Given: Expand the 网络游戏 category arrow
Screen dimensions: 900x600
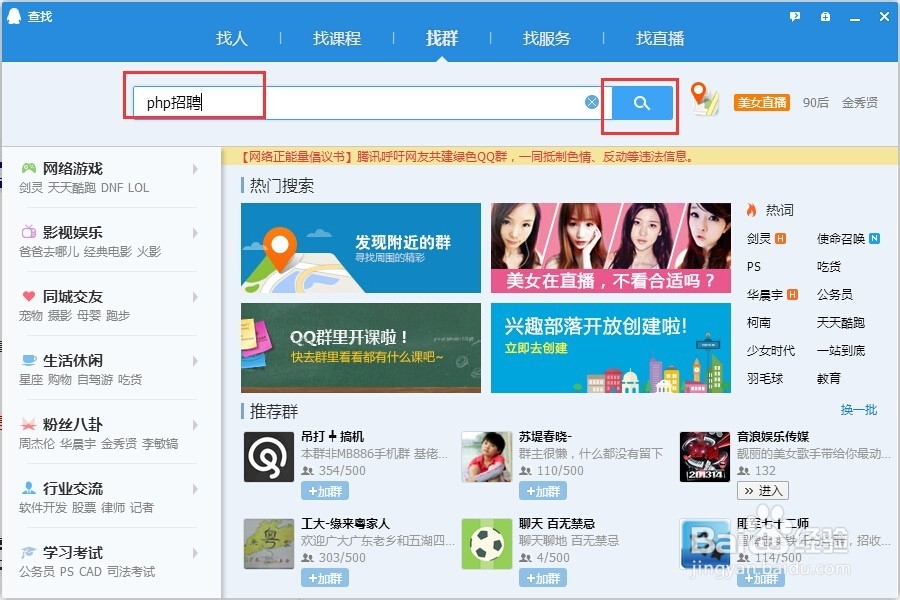Looking at the screenshot, I should [195, 169].
